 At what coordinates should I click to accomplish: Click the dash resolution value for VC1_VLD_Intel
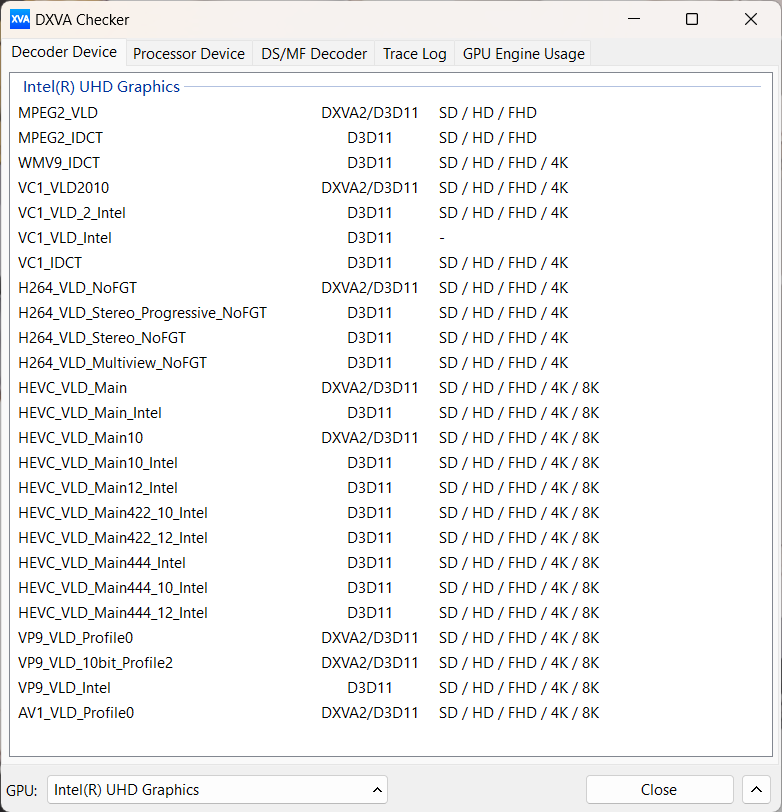[x=442, y=238]
